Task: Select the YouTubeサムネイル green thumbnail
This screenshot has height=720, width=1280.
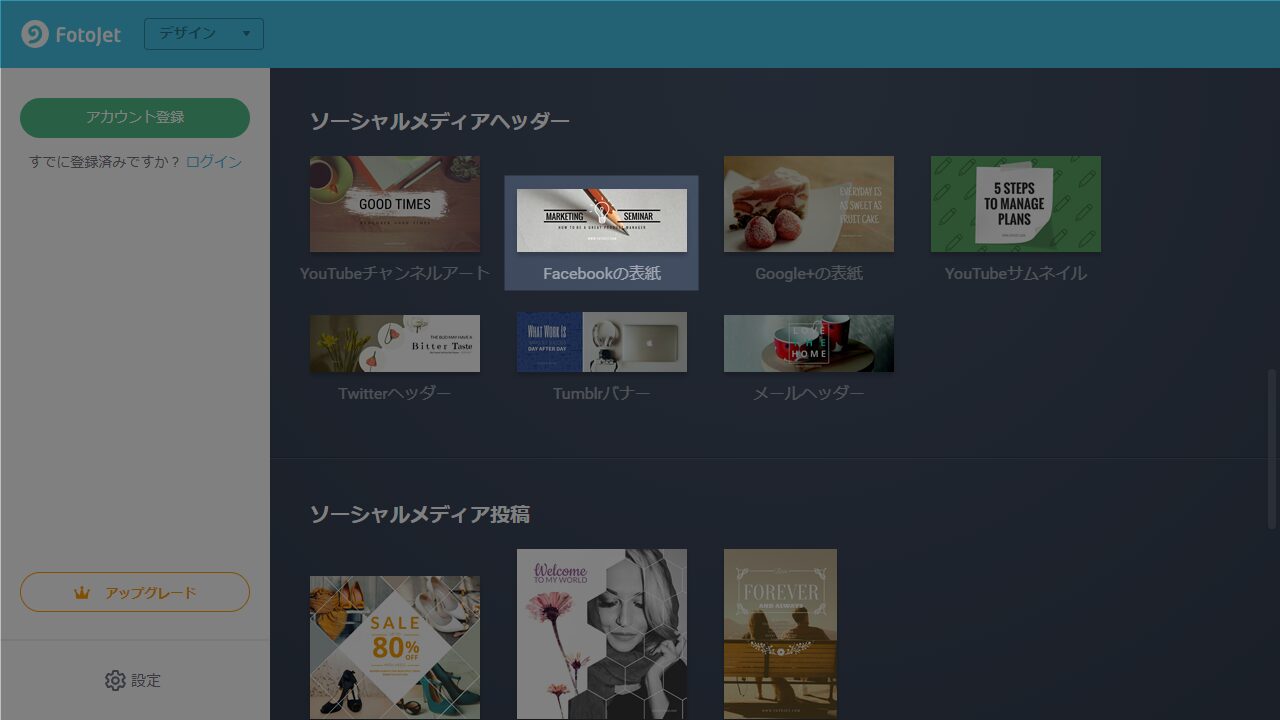Action: pyautogui.click(x=1016, y=204)
